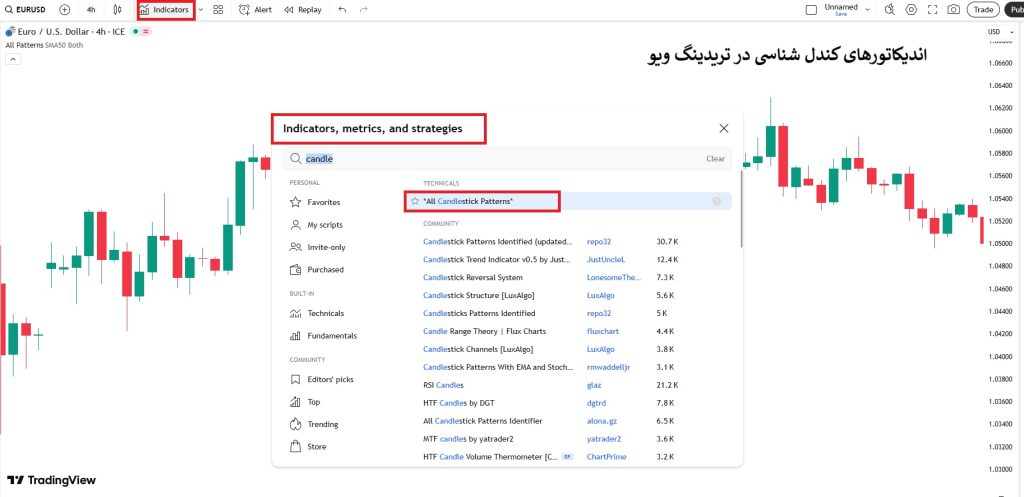Select Candlestick Reversal System script
This screenshot has width=1024, height=497.
pos(473,278)
